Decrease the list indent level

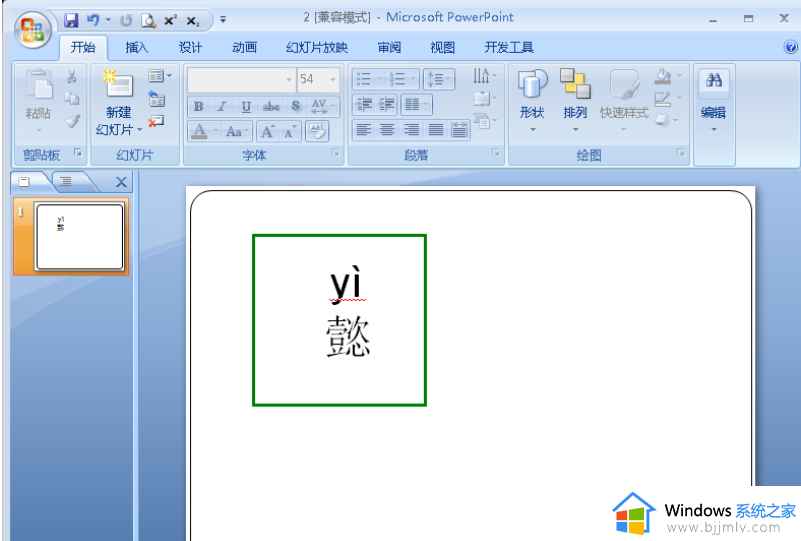(x=364, y=105)
